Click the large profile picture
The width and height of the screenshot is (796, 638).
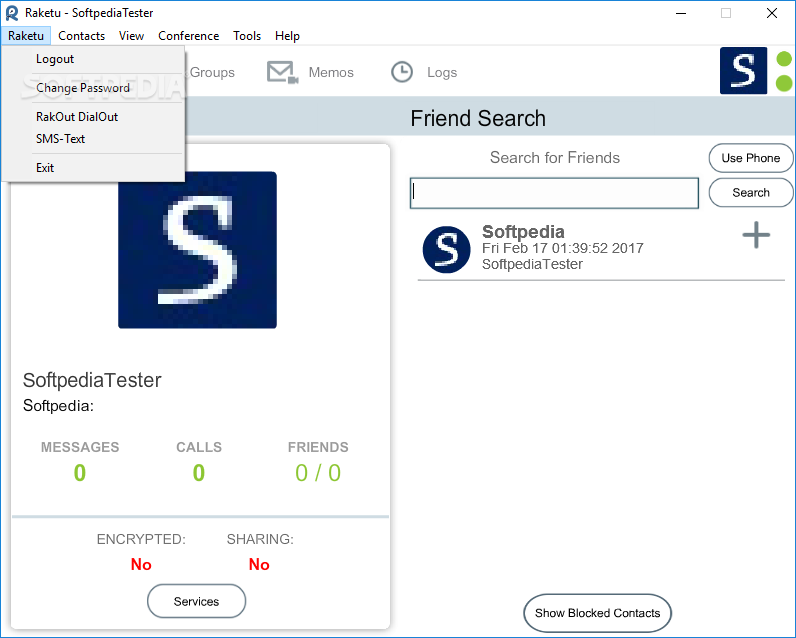(x=197, y=250)
